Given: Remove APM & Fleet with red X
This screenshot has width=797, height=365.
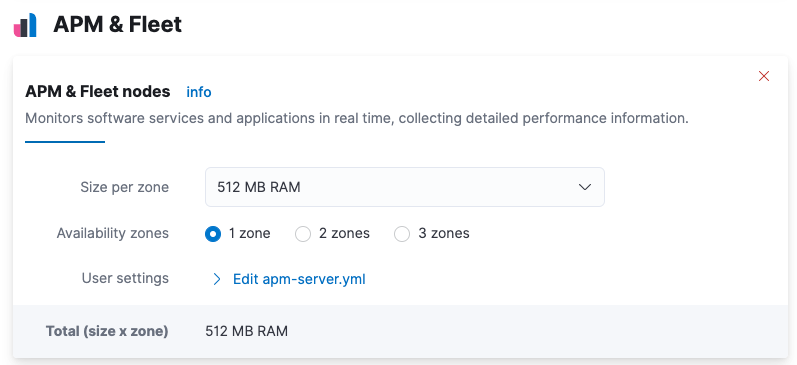Looking at the screenshot, I should 763,76.
